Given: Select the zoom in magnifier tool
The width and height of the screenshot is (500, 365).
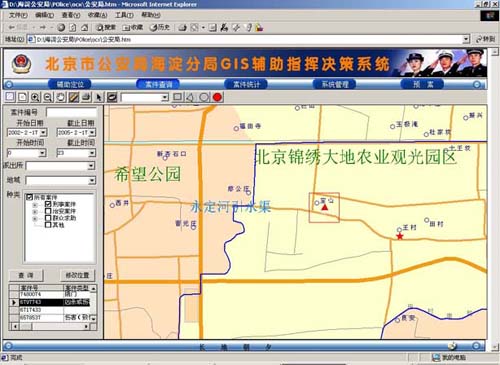Looking at the screenshot, I should pyautogui.click(x=35, y=97).
